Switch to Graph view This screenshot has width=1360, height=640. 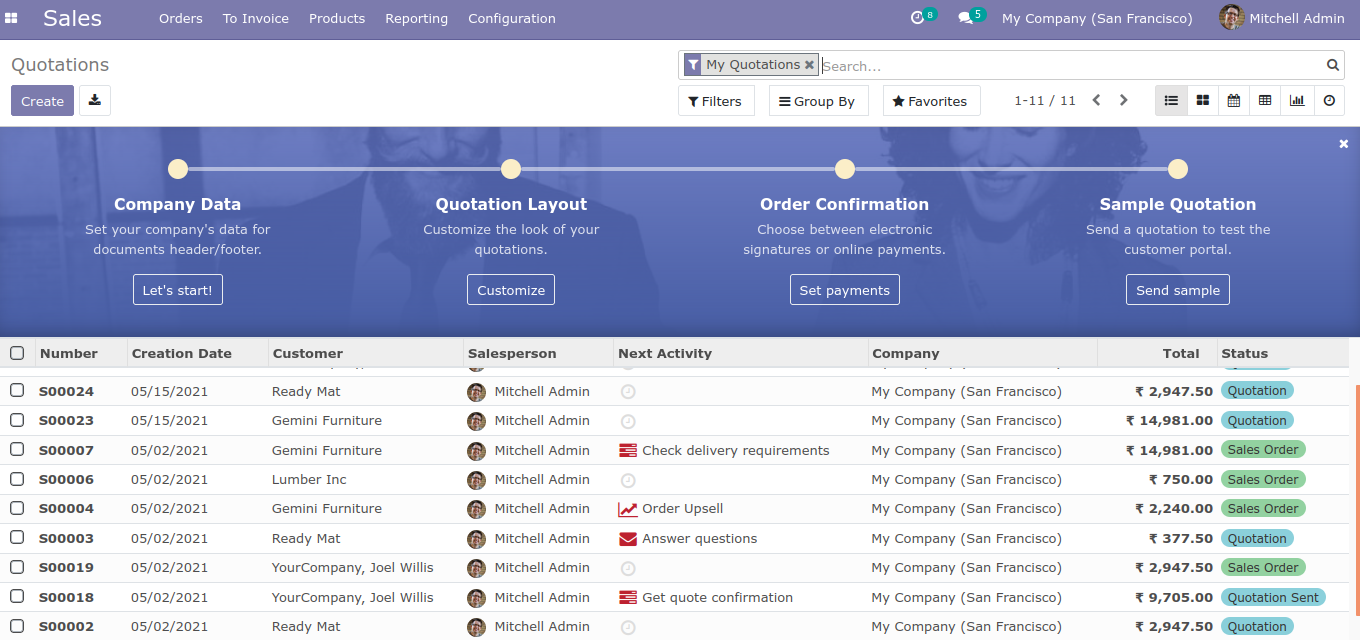(1297, 101)
